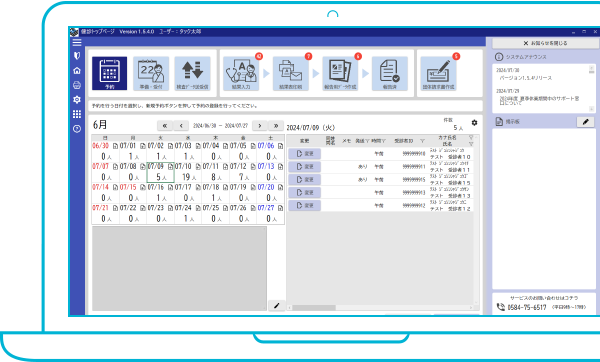Click 変更 button for テスト 受診者12

click(304, 205)
